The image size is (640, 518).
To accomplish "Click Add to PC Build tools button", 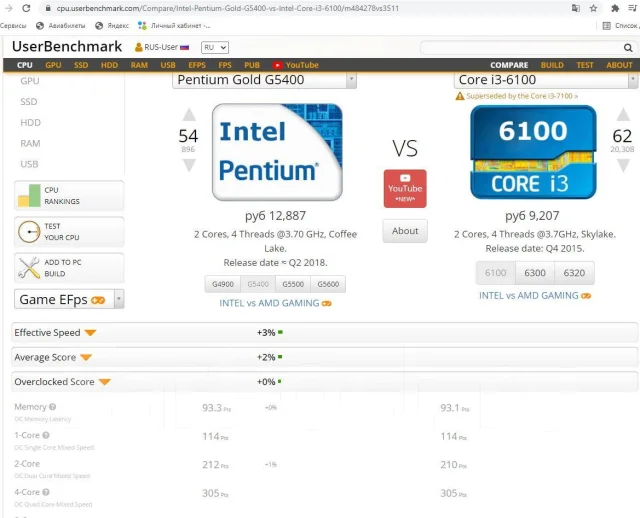I will pos(69,268).
